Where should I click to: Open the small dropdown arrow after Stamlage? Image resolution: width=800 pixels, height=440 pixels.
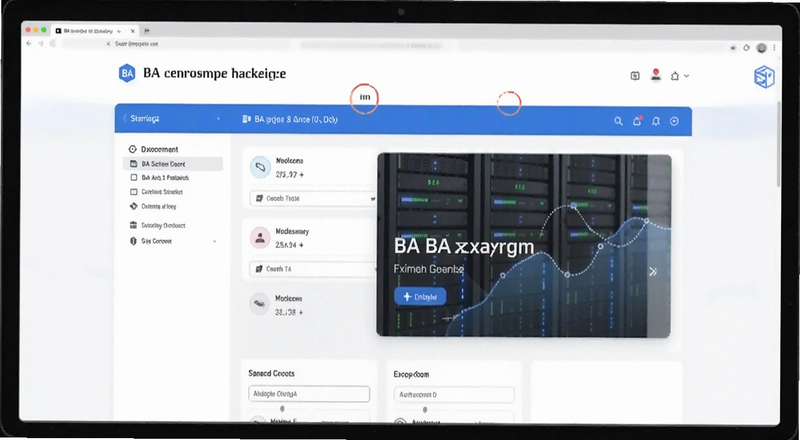218,118
